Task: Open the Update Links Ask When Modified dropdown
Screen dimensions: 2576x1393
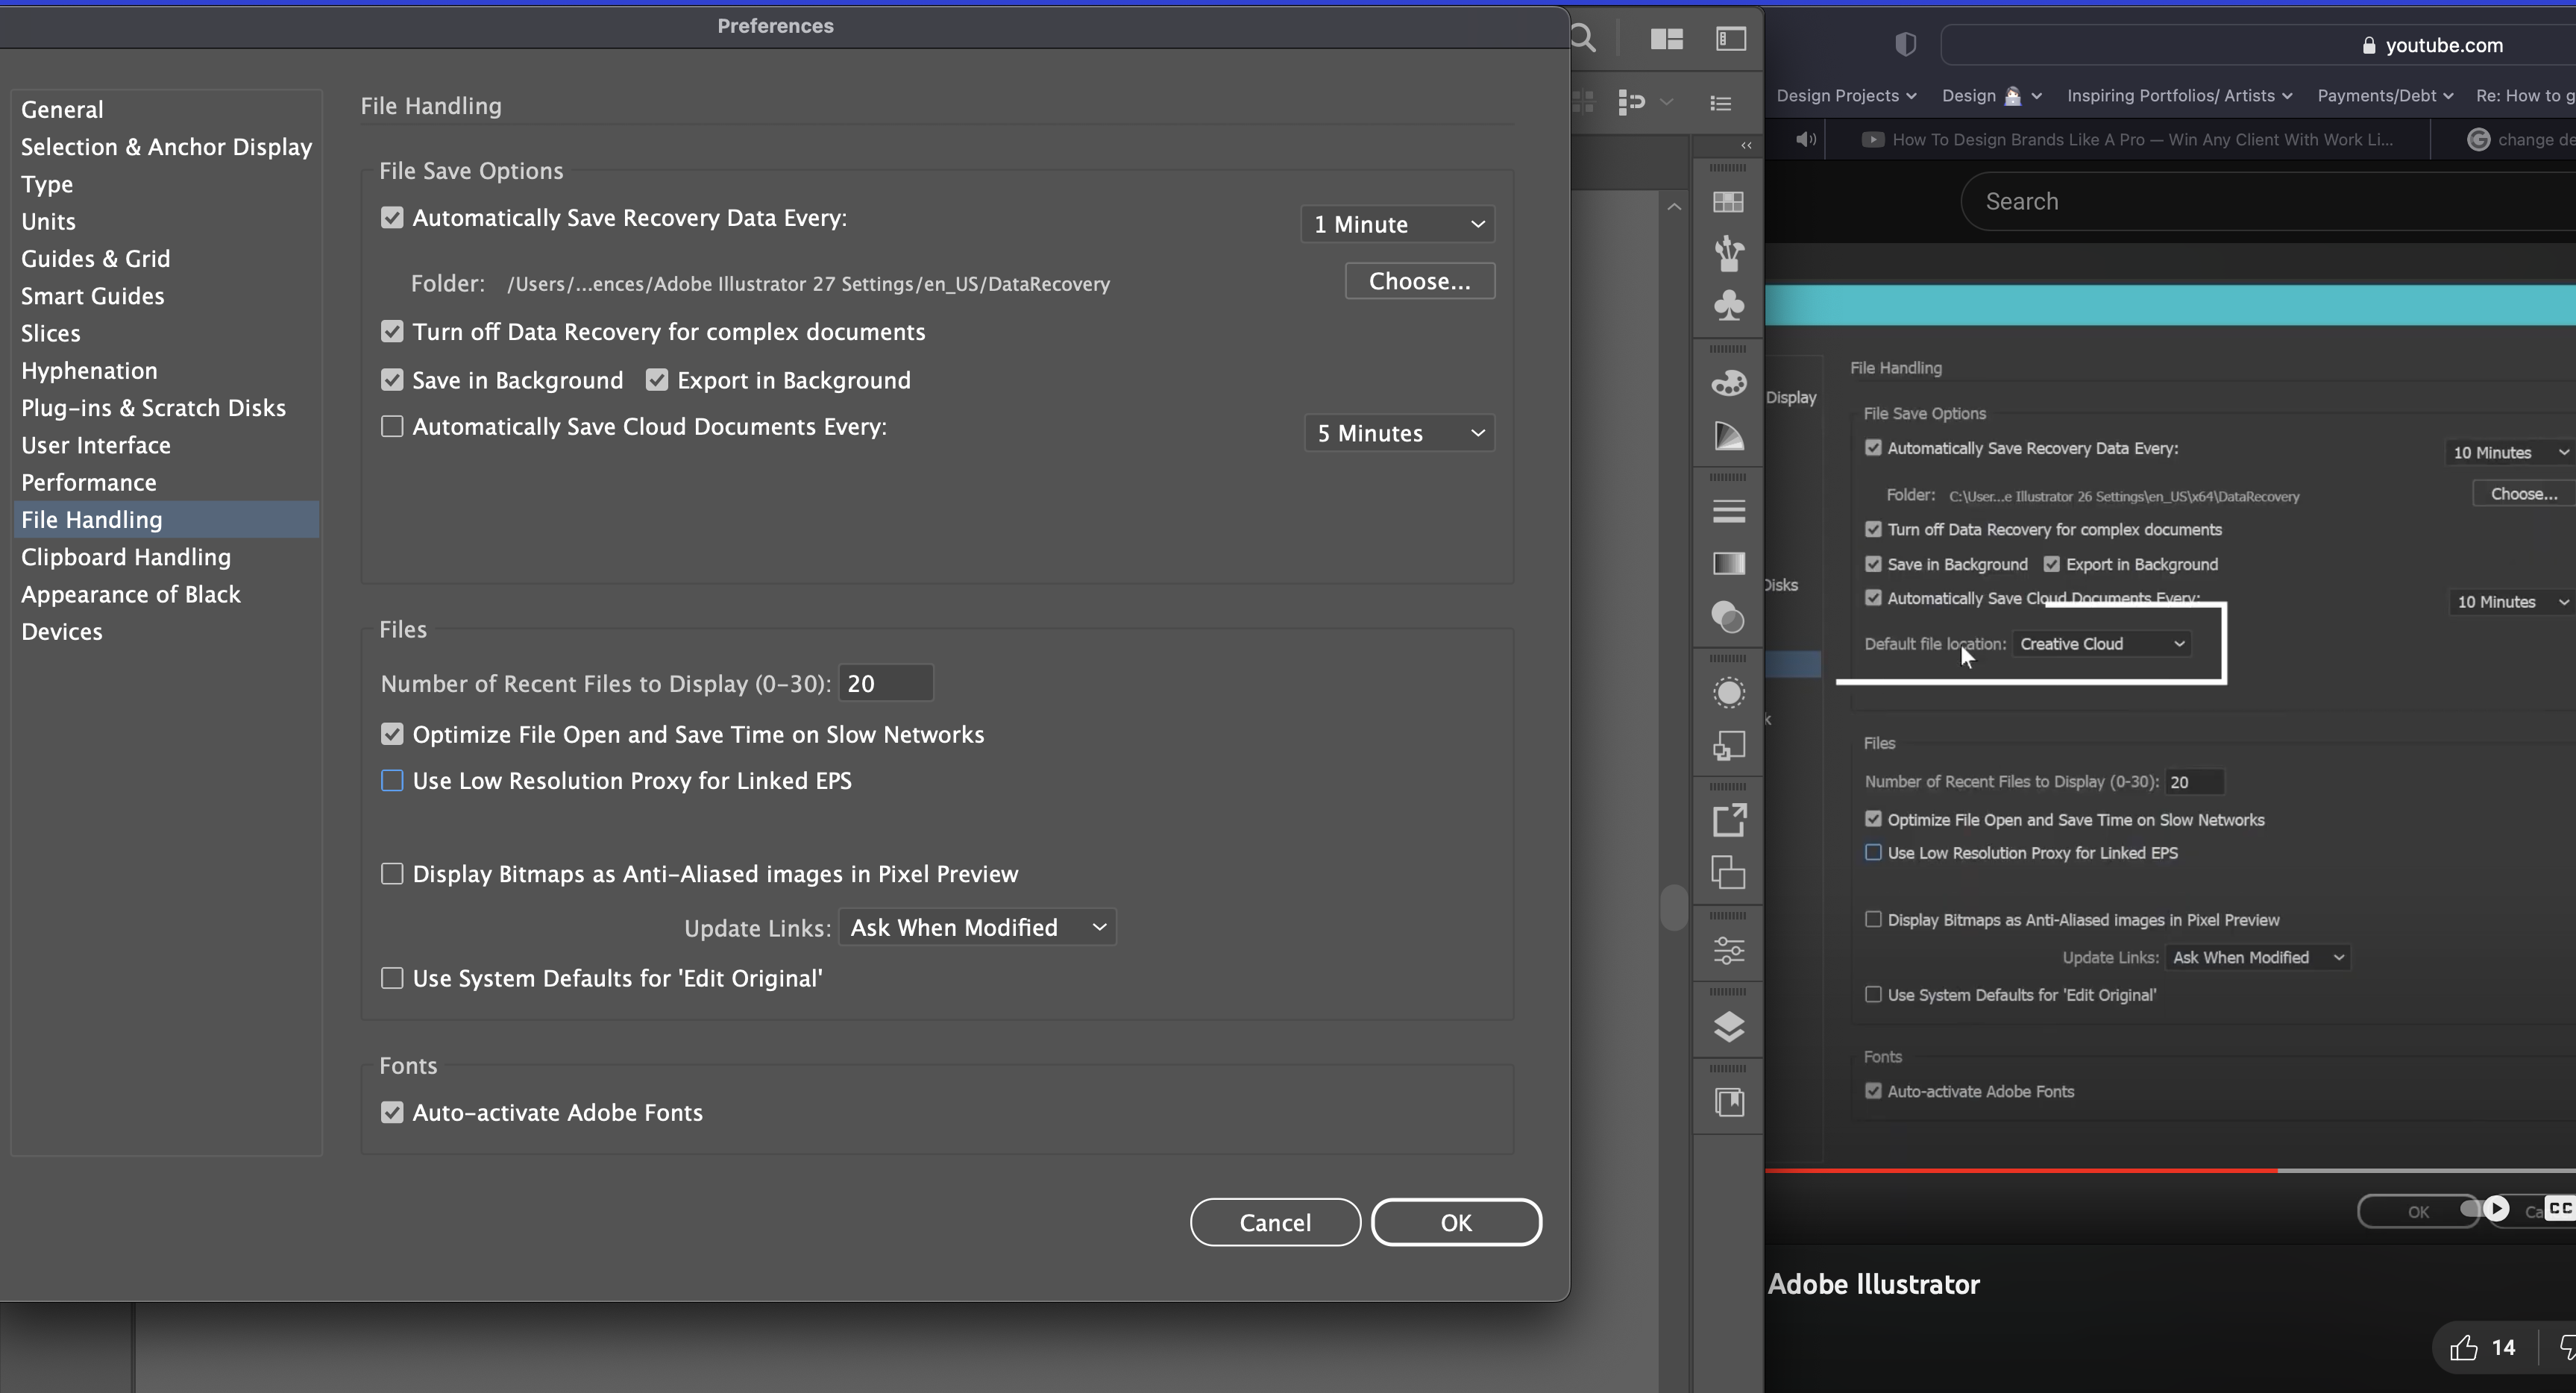Action: click(x=977, y=927)
